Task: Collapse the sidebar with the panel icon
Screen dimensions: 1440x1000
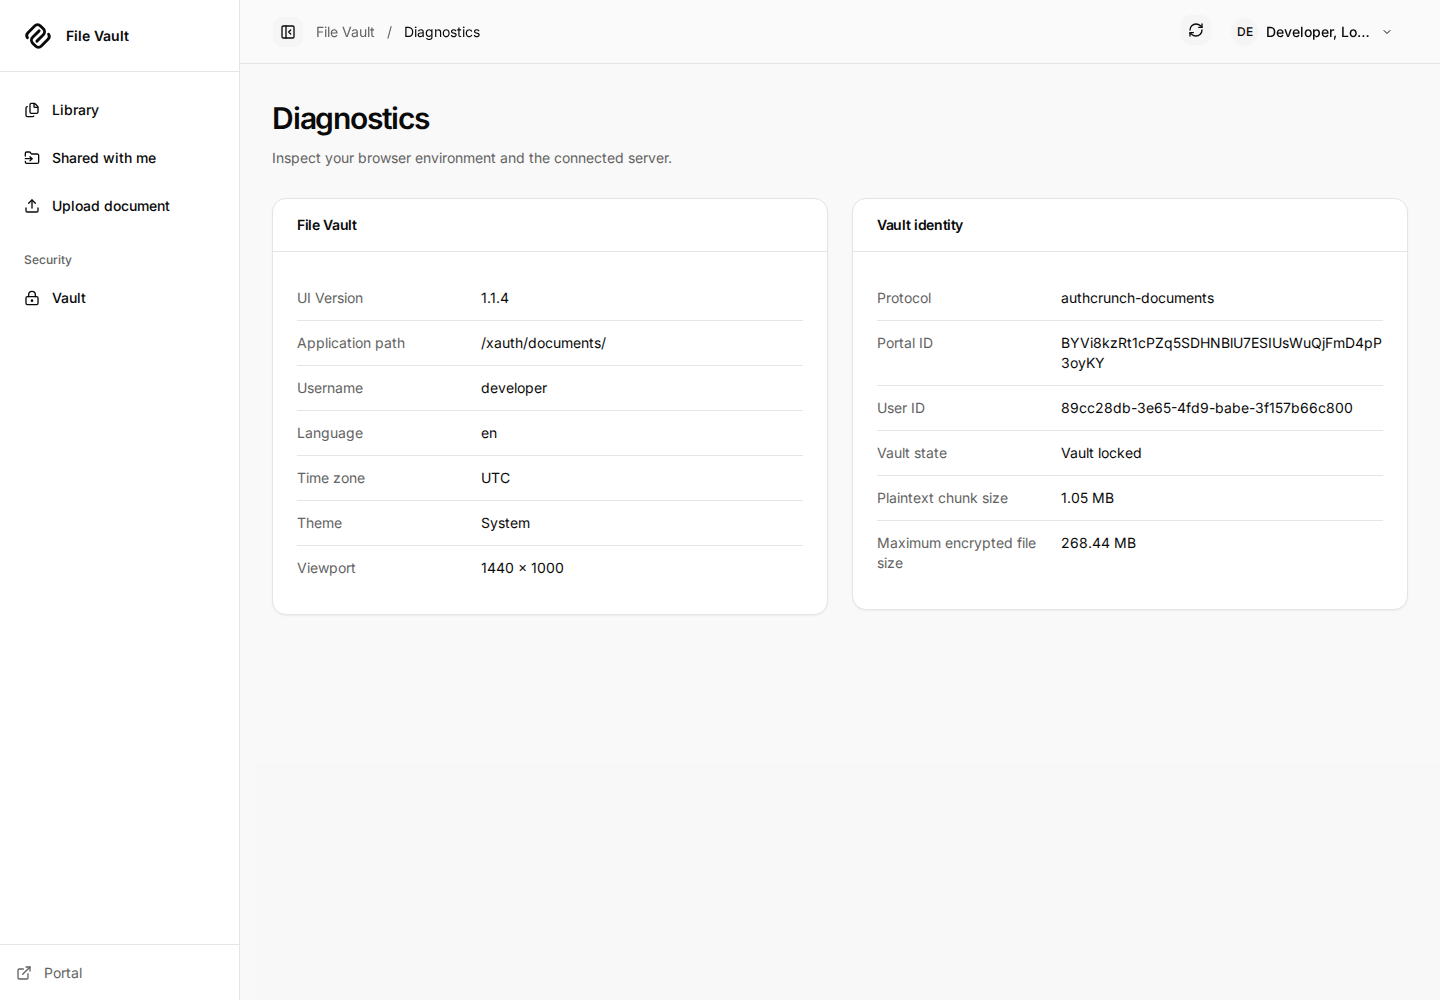Action: [x=288, y=32]
